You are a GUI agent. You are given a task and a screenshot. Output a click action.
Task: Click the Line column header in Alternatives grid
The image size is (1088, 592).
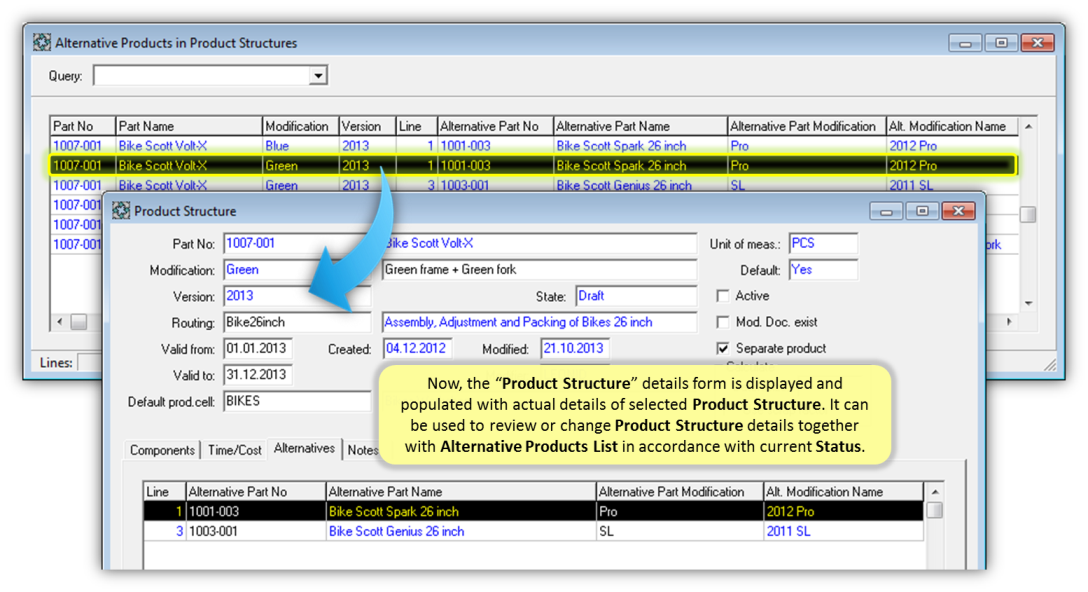[164, 491]
